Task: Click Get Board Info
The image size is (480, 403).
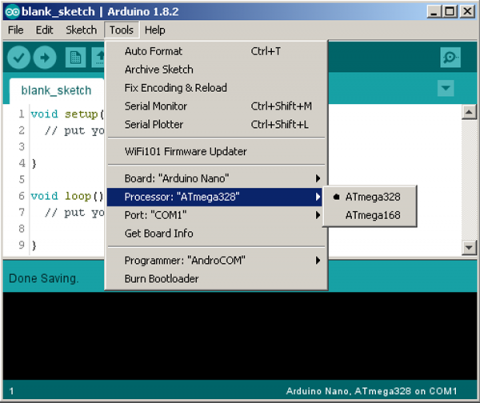Action: [x=216, y=233]
